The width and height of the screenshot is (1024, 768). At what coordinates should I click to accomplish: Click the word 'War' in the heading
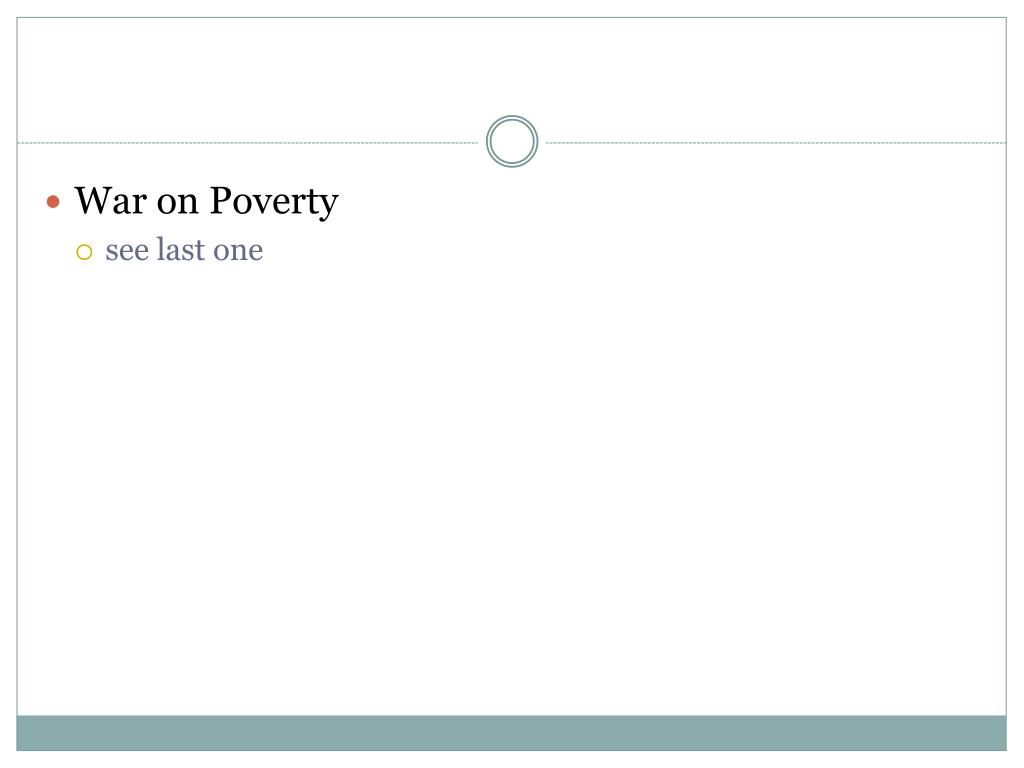(x=110, y=201)
